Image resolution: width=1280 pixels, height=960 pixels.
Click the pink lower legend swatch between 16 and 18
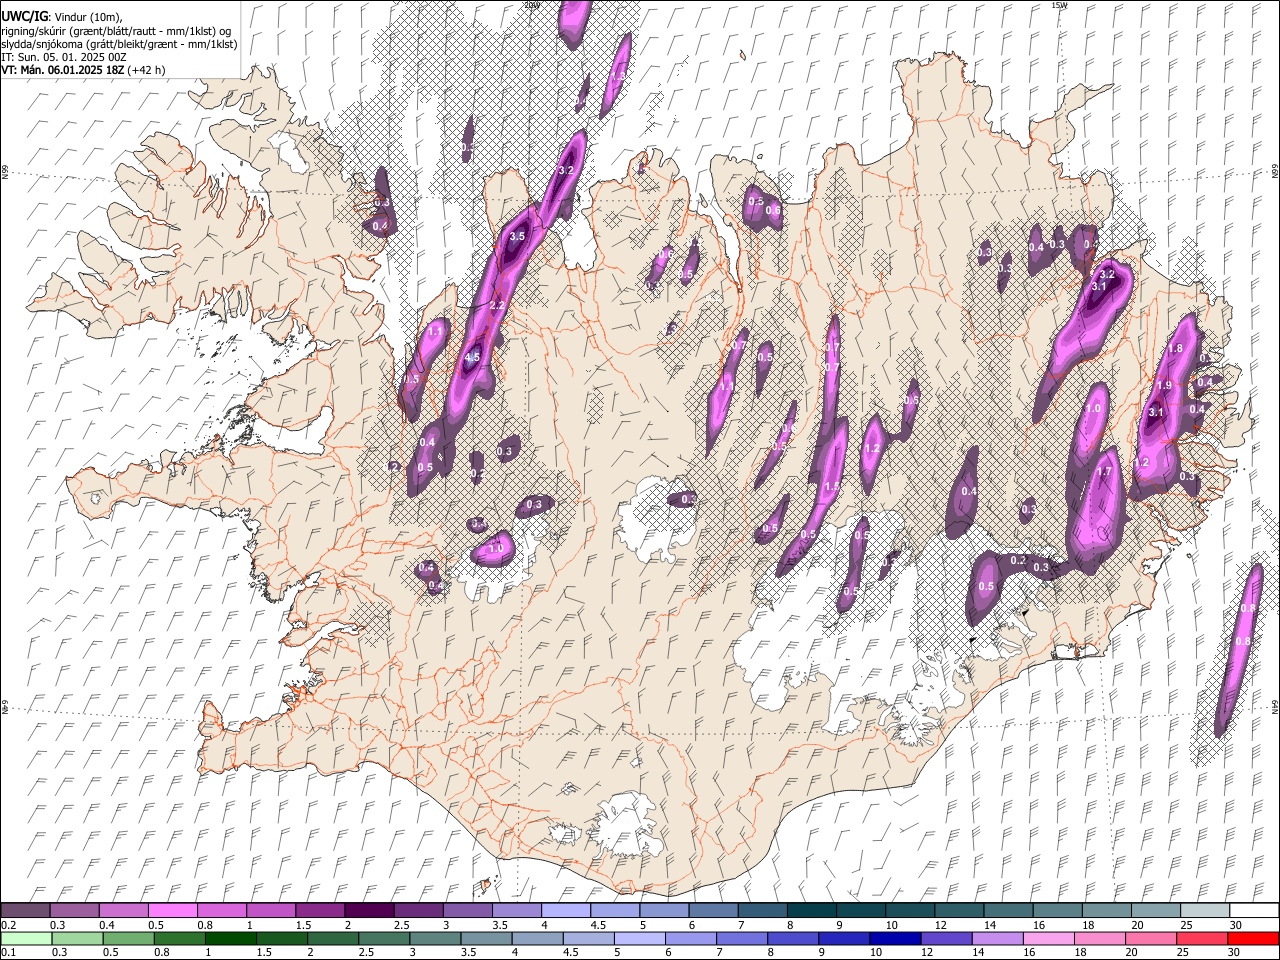tap(1048, 938)
